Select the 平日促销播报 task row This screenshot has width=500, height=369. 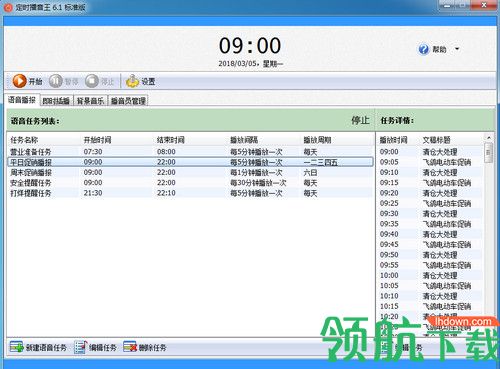[190, 162]
